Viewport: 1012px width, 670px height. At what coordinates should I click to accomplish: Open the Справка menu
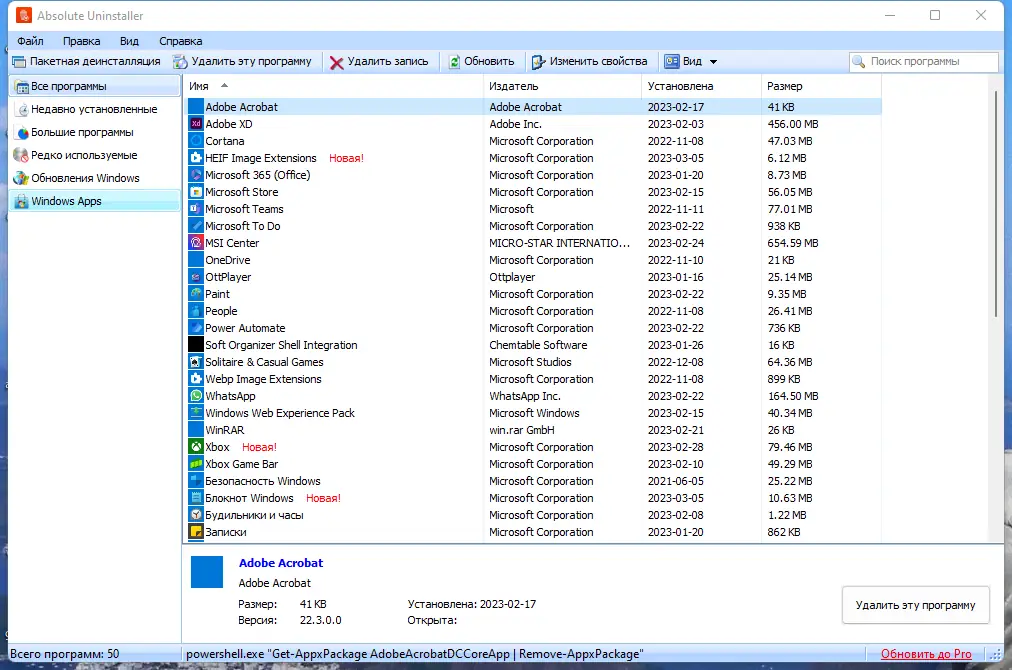pyautogui.click(x=181, y=41)
